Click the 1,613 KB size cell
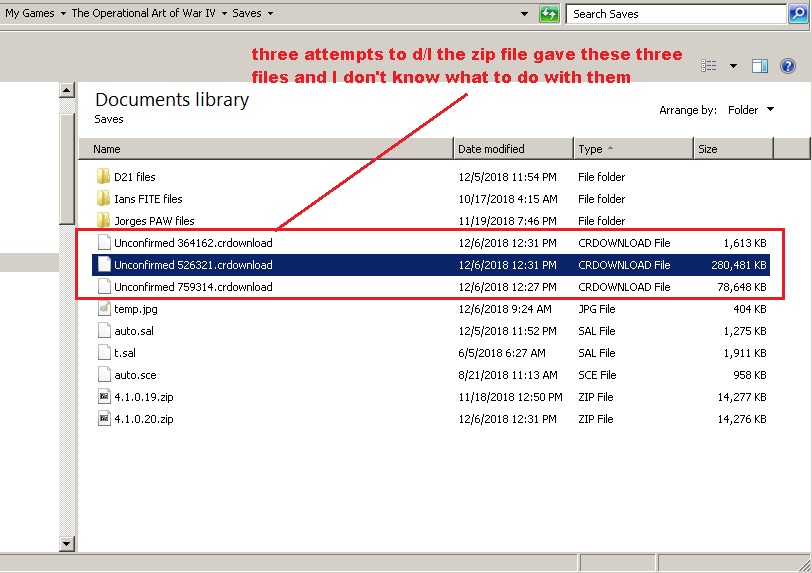The width and height of the screenshot is (812, 573). tap(745, 242)
